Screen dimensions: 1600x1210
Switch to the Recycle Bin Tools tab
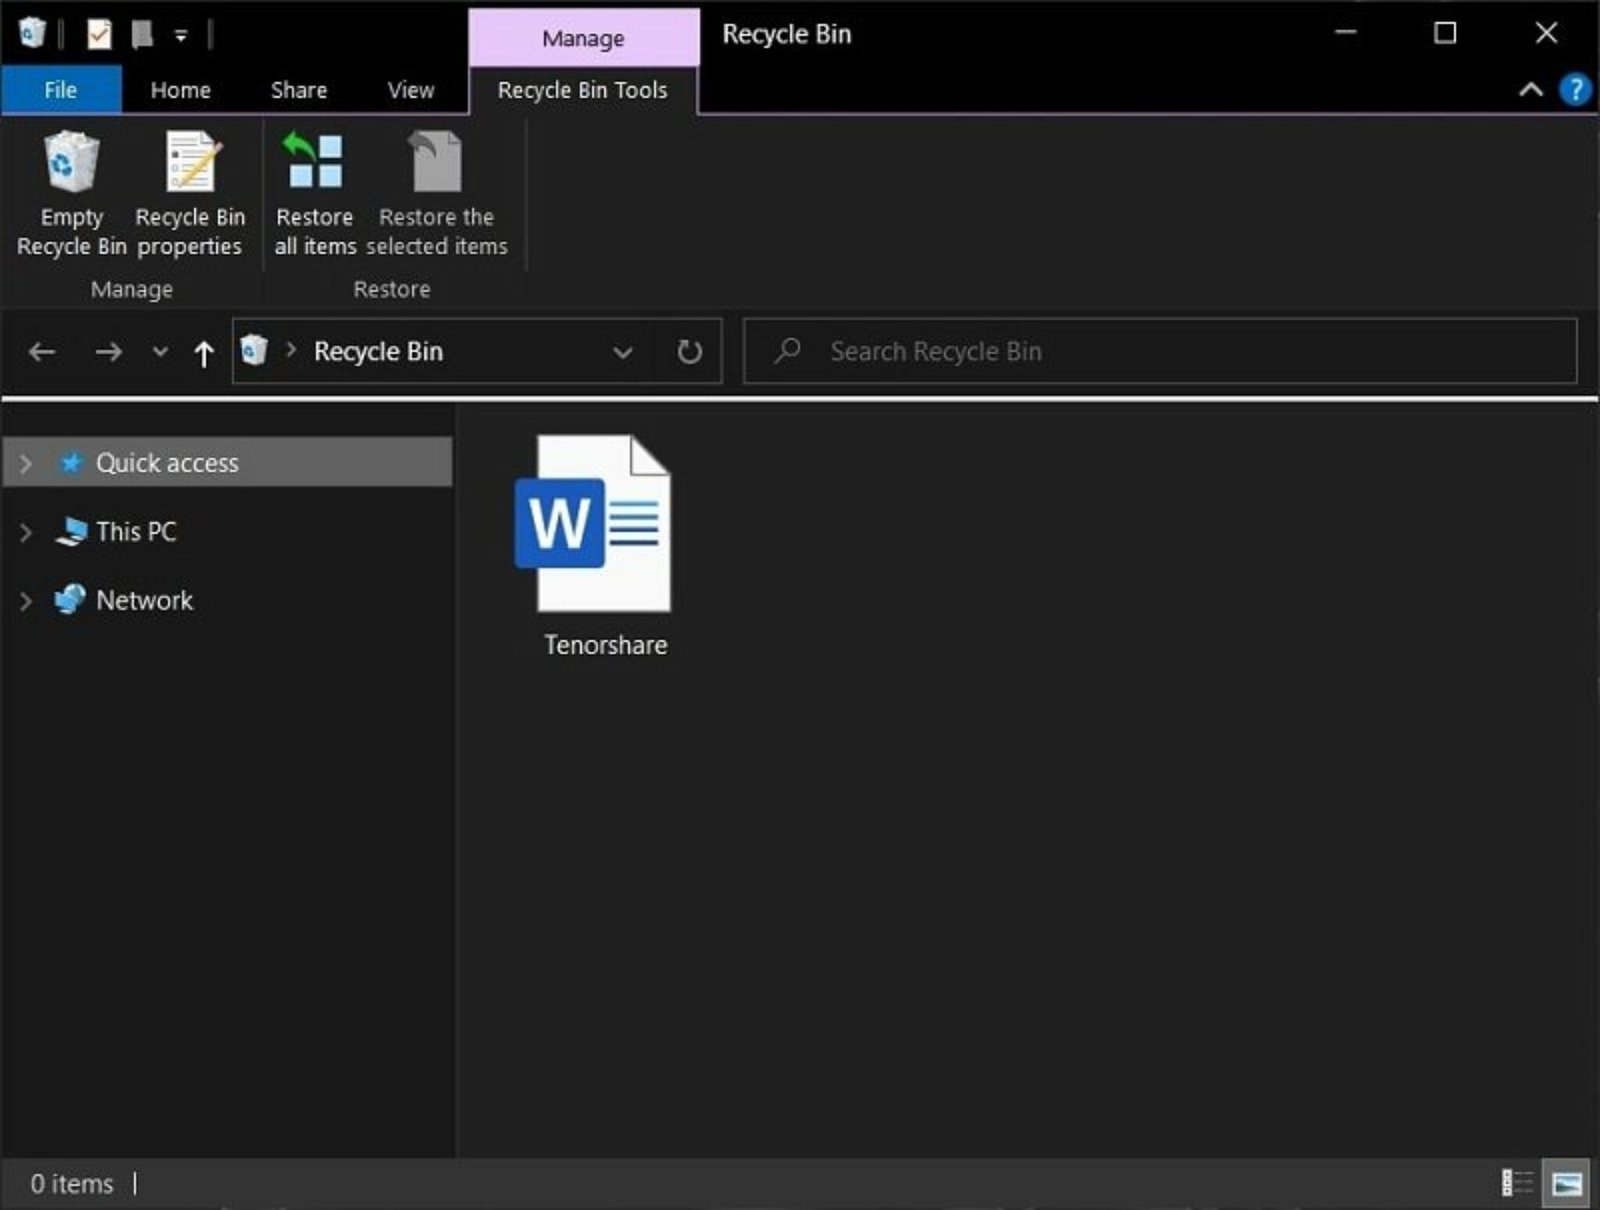[582, 89]
